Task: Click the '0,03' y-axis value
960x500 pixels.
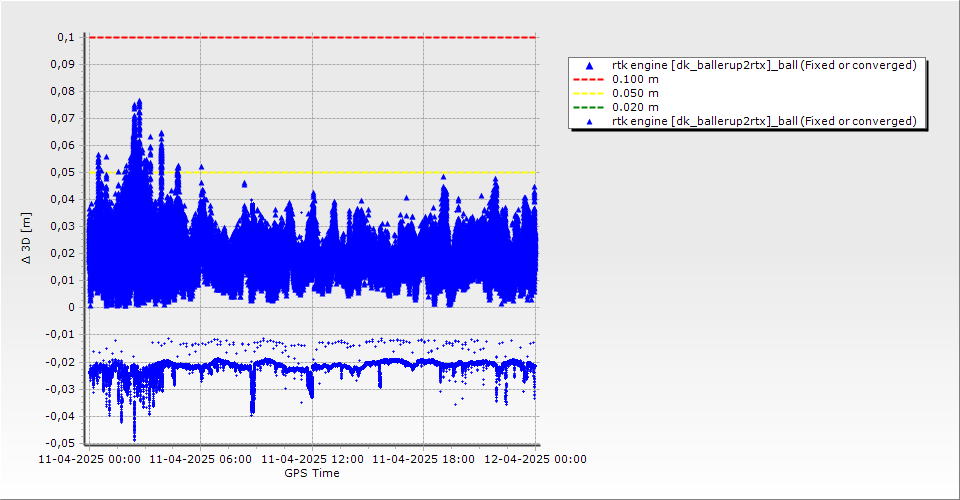Action: click(x=63, y=226)
